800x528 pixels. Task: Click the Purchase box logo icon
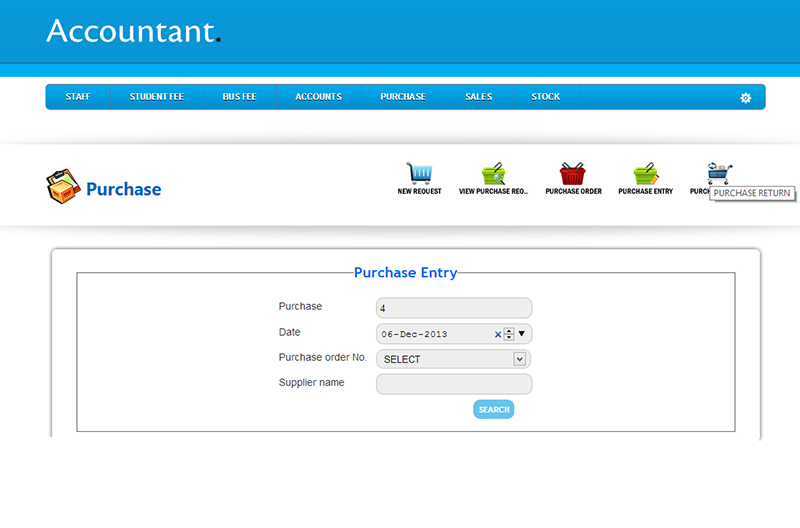62,187
